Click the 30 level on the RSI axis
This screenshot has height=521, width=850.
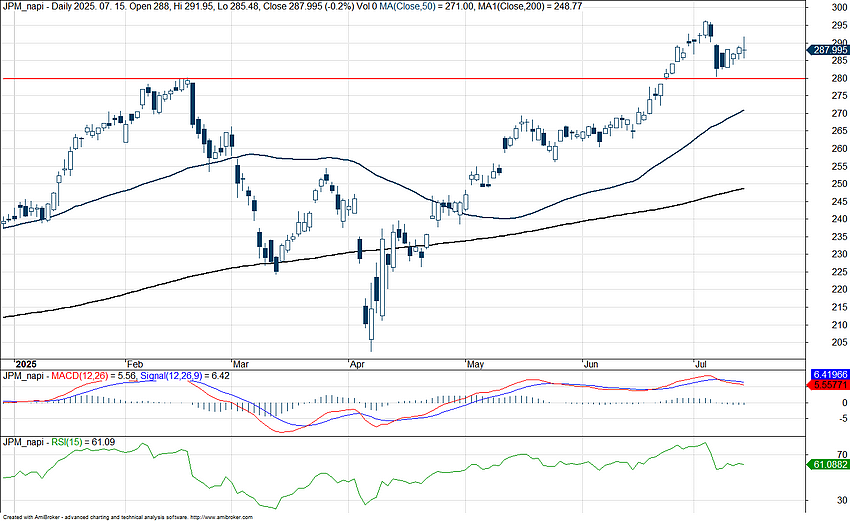pyautogui.click(x=842, y=500)
